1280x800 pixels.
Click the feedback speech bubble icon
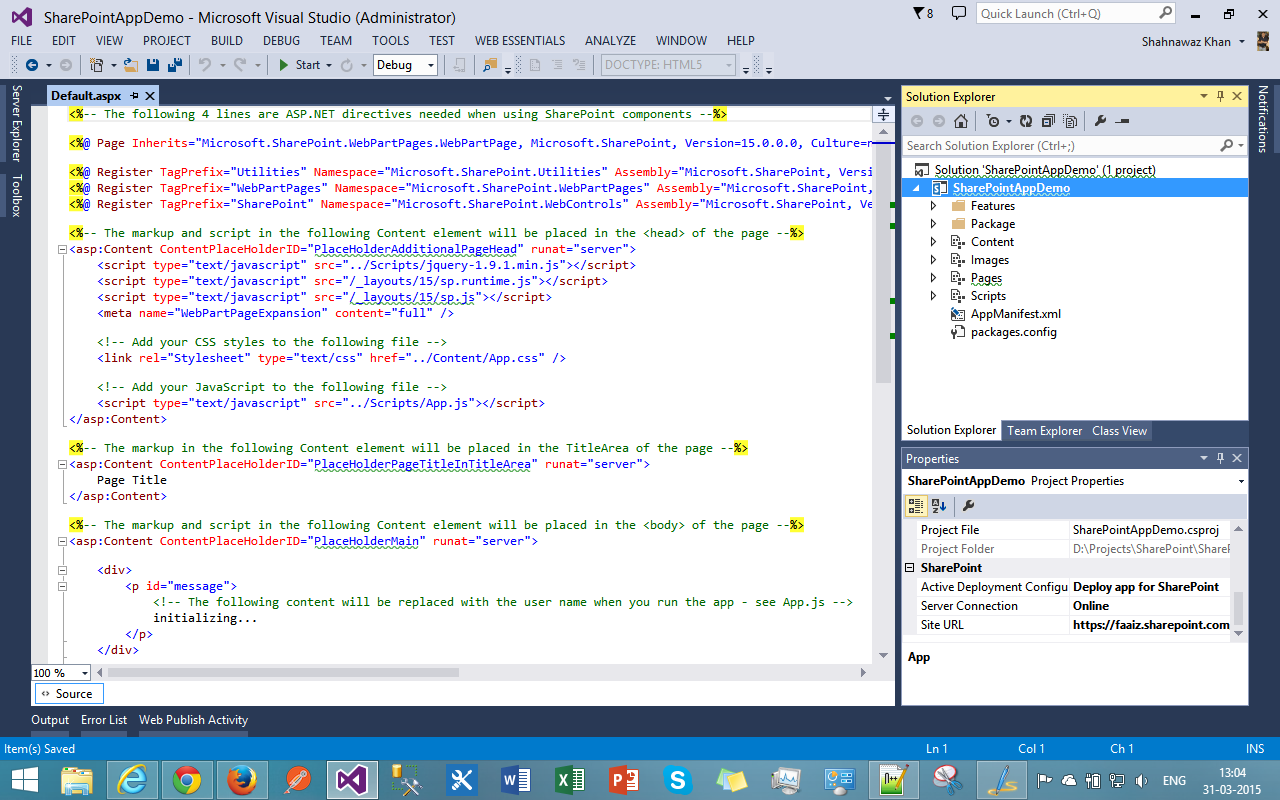point(959,13)
